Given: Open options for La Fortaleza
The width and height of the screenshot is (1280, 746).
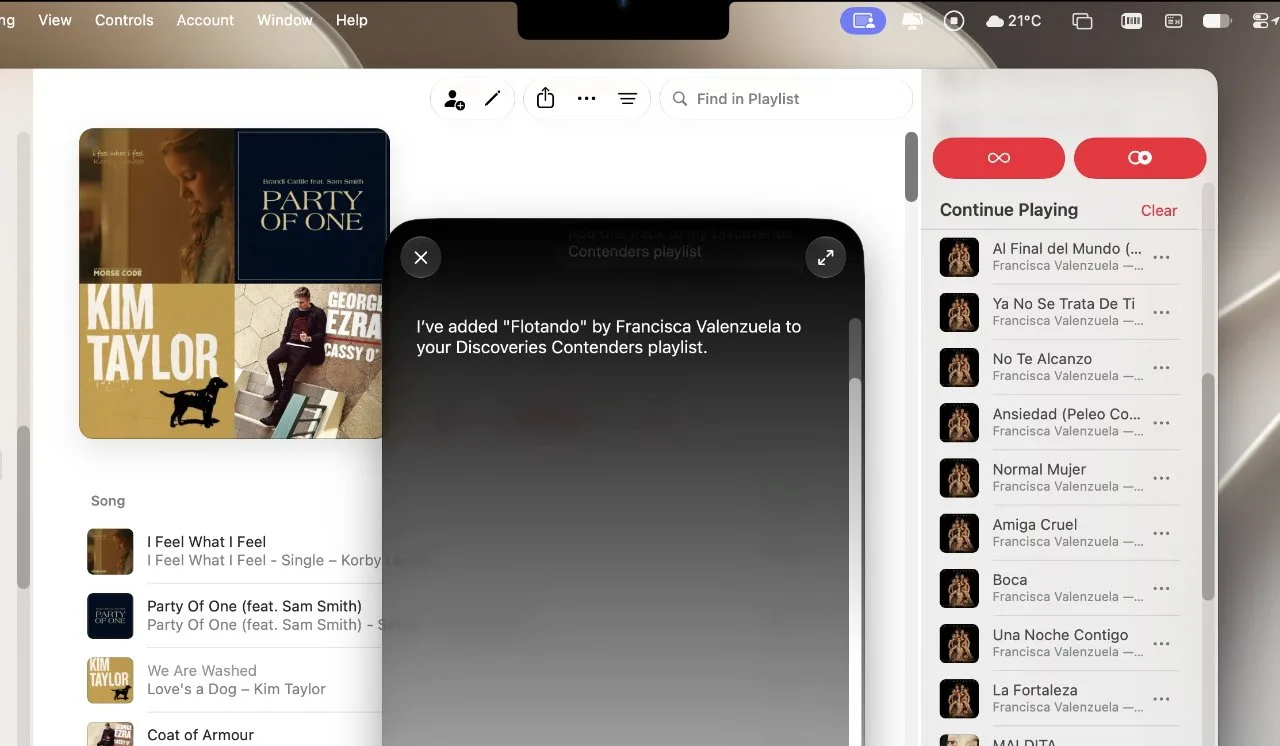Looking at the screenshot, I should 1161,698.
